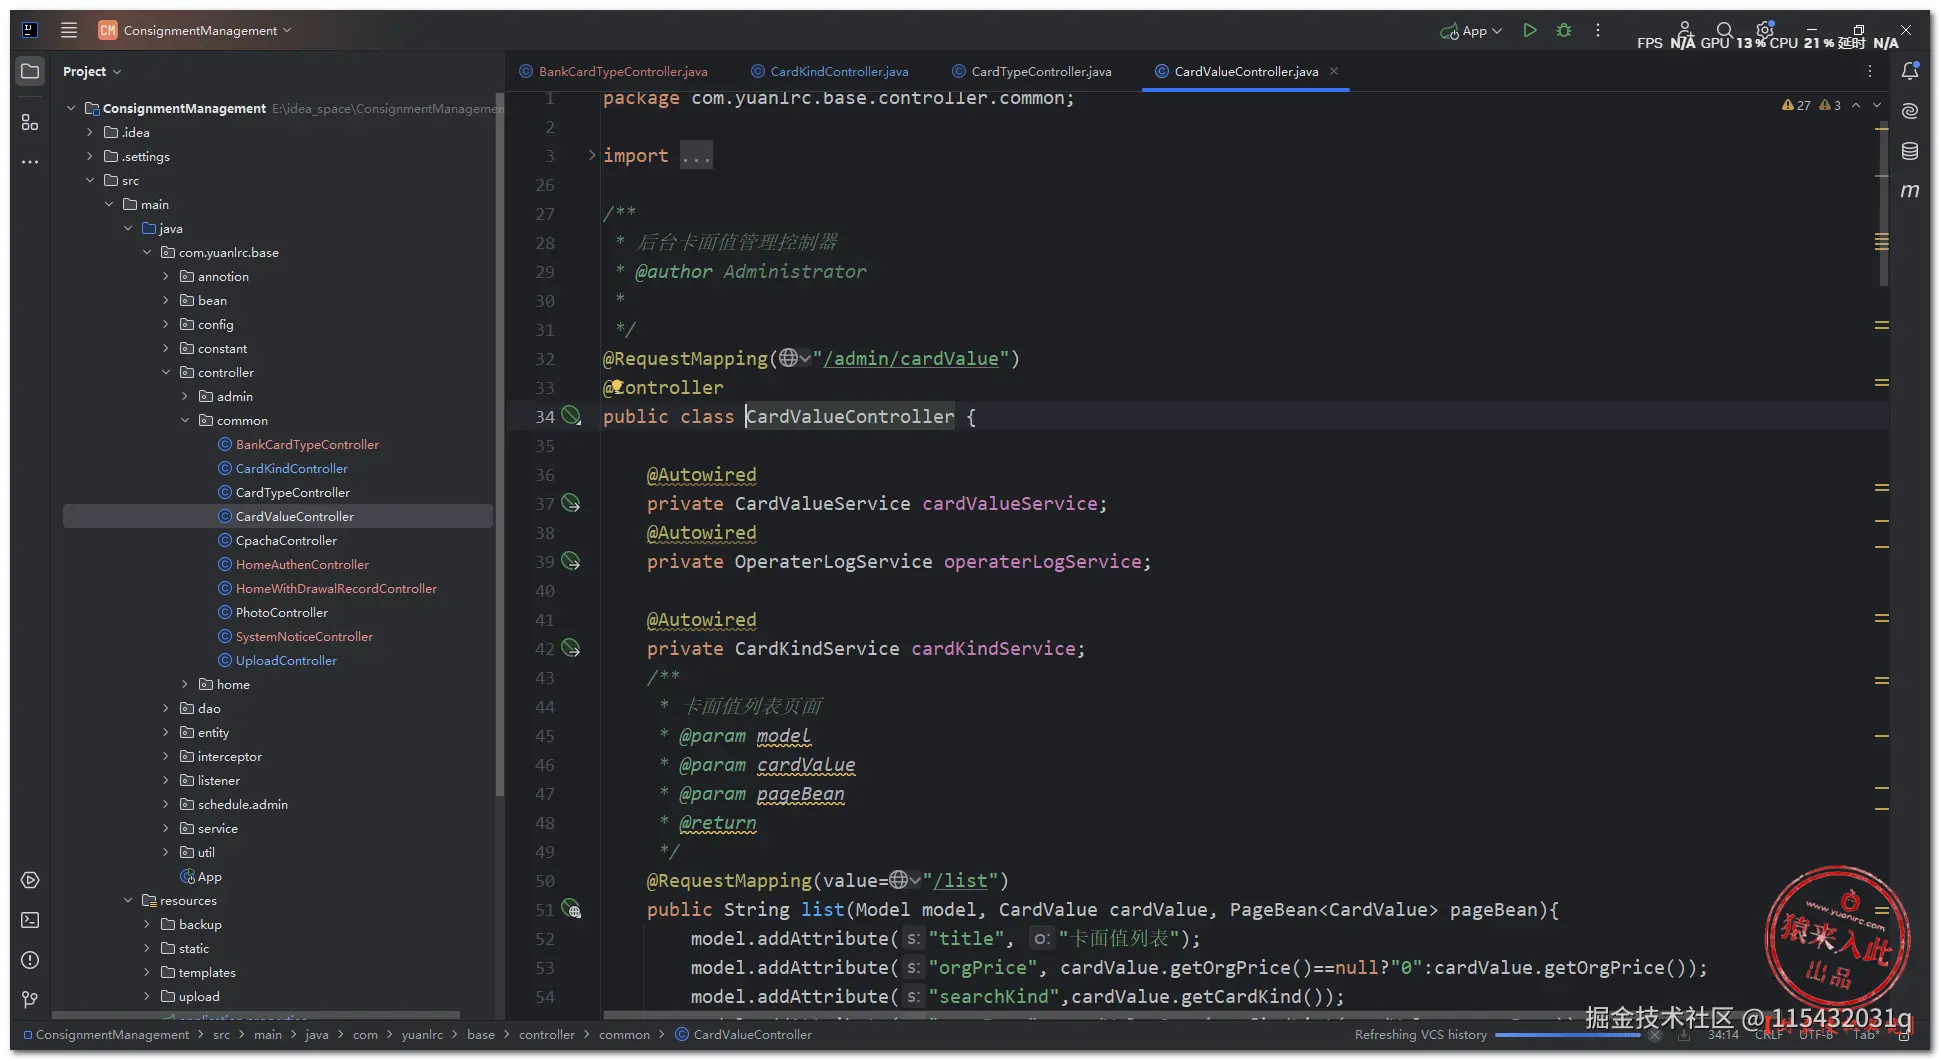Open IDE settings gear icon
The width and height of the screenshot is (1941, 1061).
[1765, 31]
